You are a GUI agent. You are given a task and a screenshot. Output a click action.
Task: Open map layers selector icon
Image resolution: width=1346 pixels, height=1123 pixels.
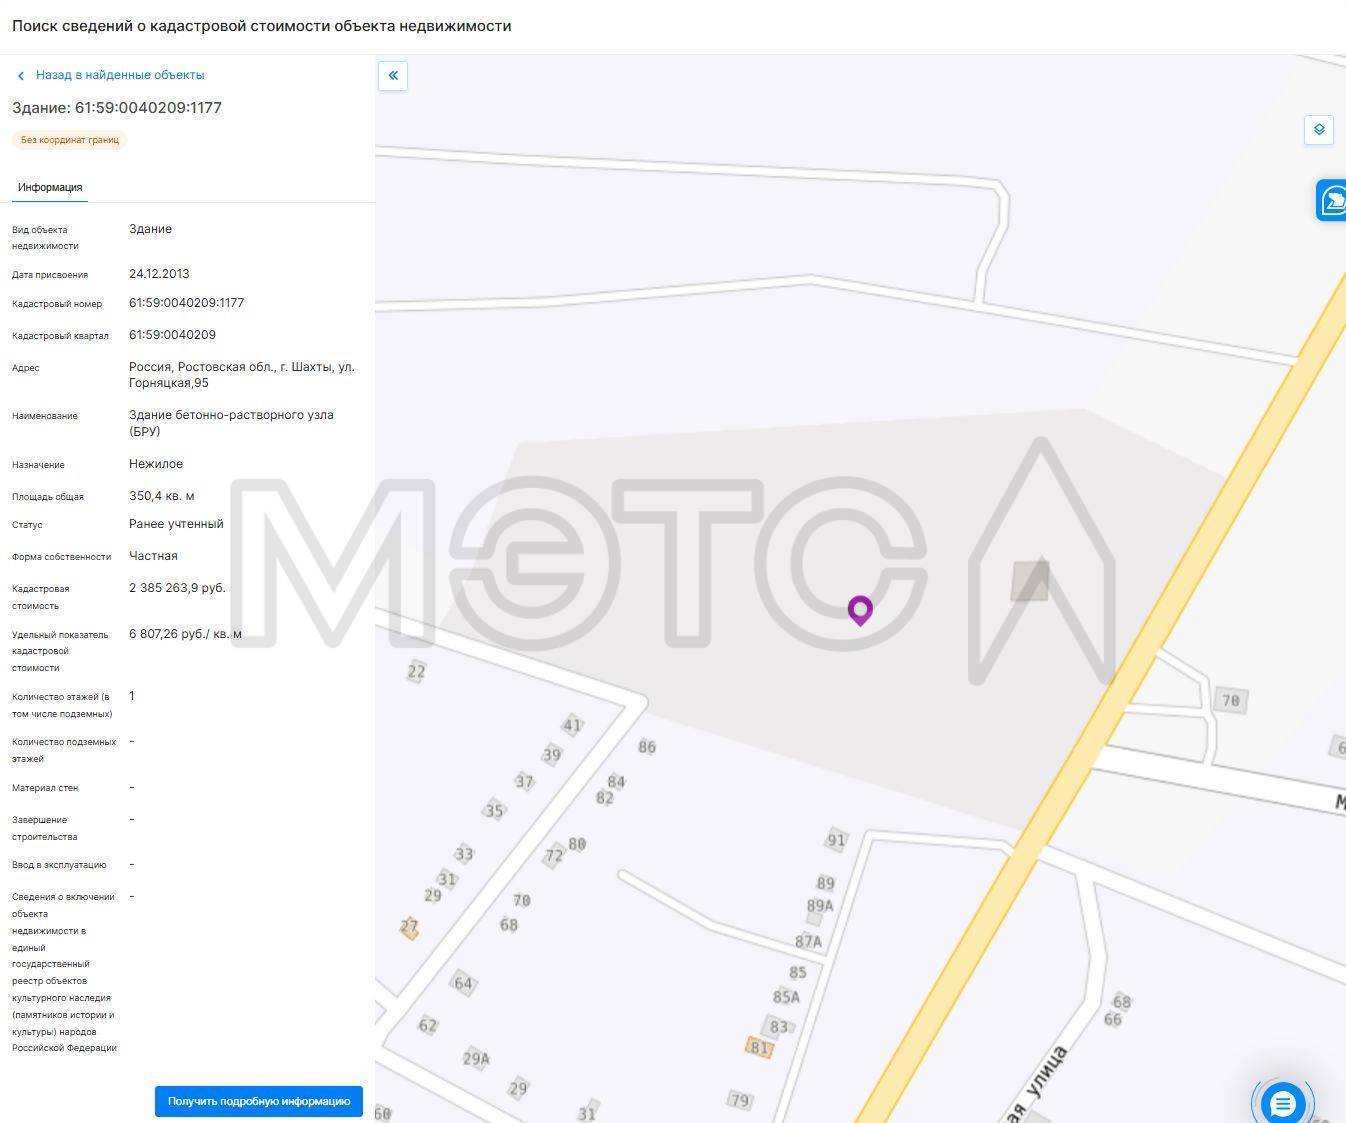pyautogui.click(x=1319, y=130)
